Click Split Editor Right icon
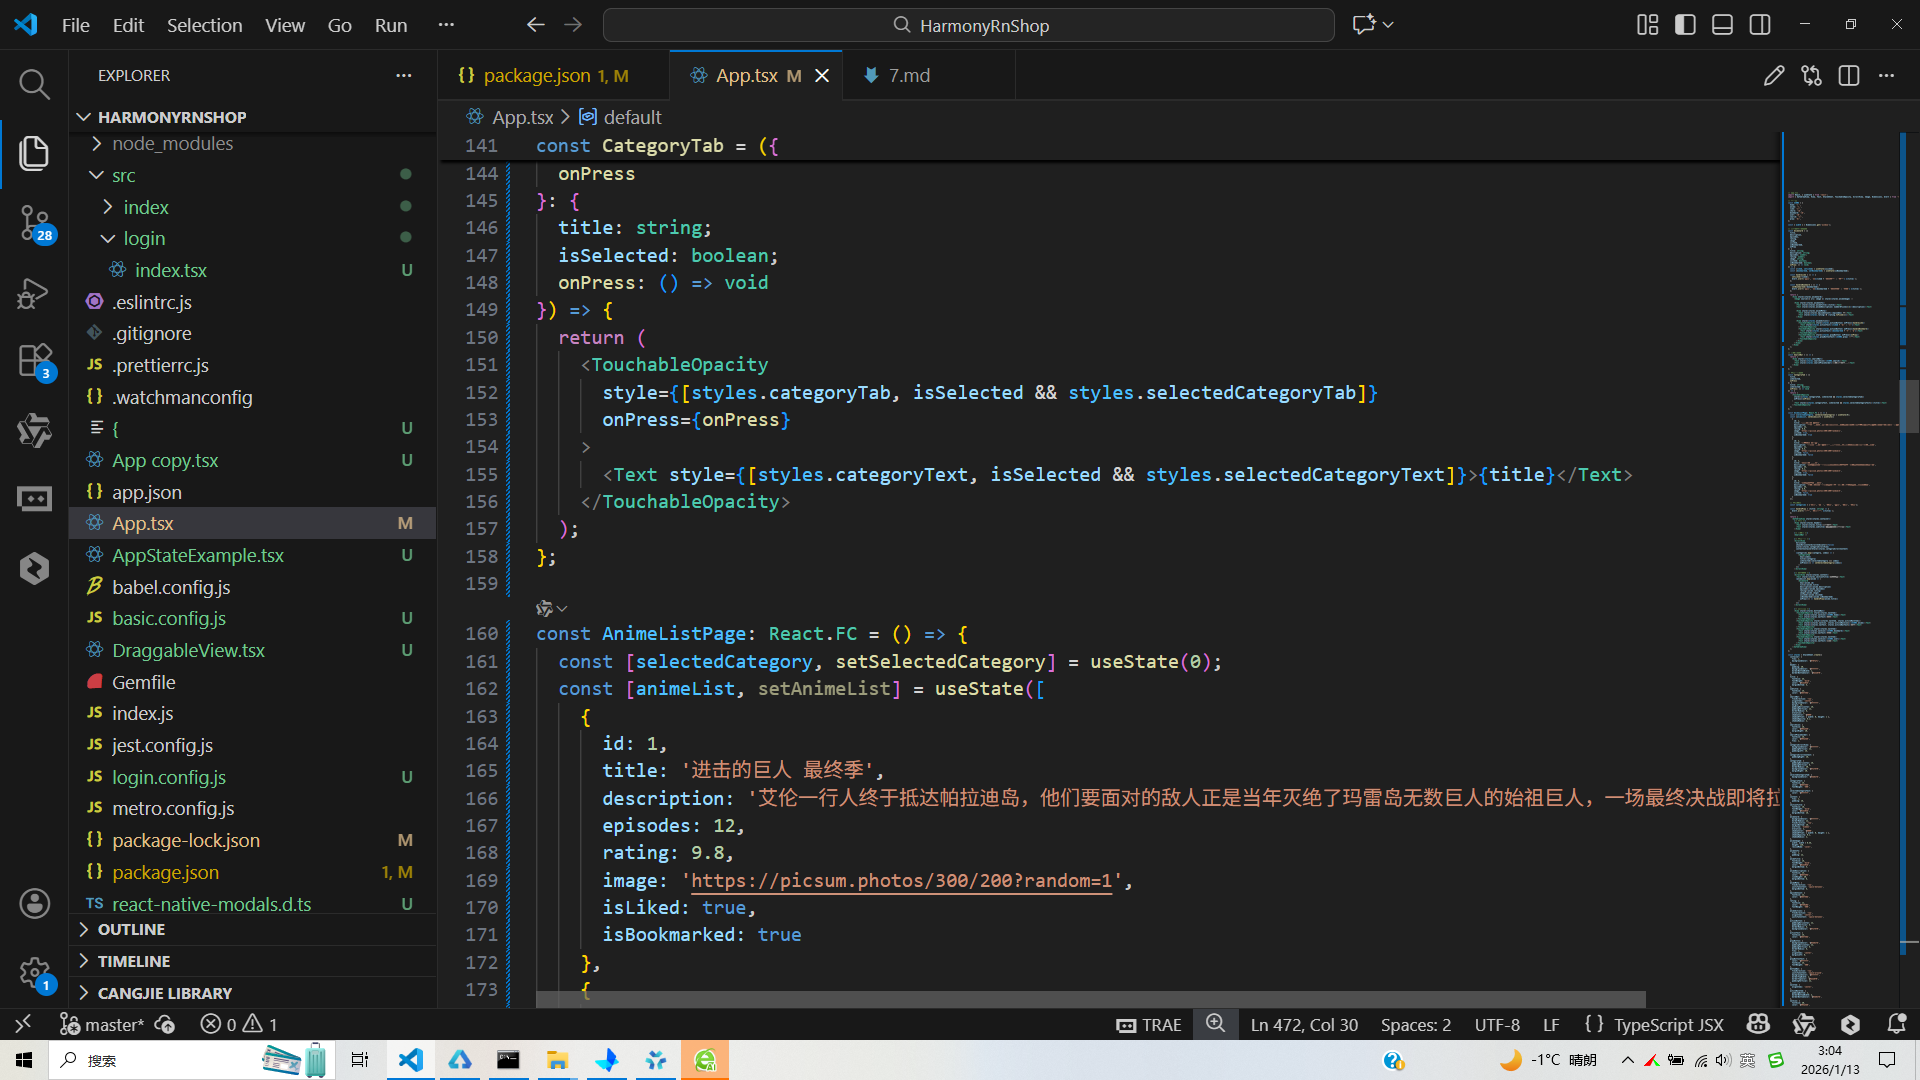Viewport: 1920px width, 1080px height. tap(1848, 76)
